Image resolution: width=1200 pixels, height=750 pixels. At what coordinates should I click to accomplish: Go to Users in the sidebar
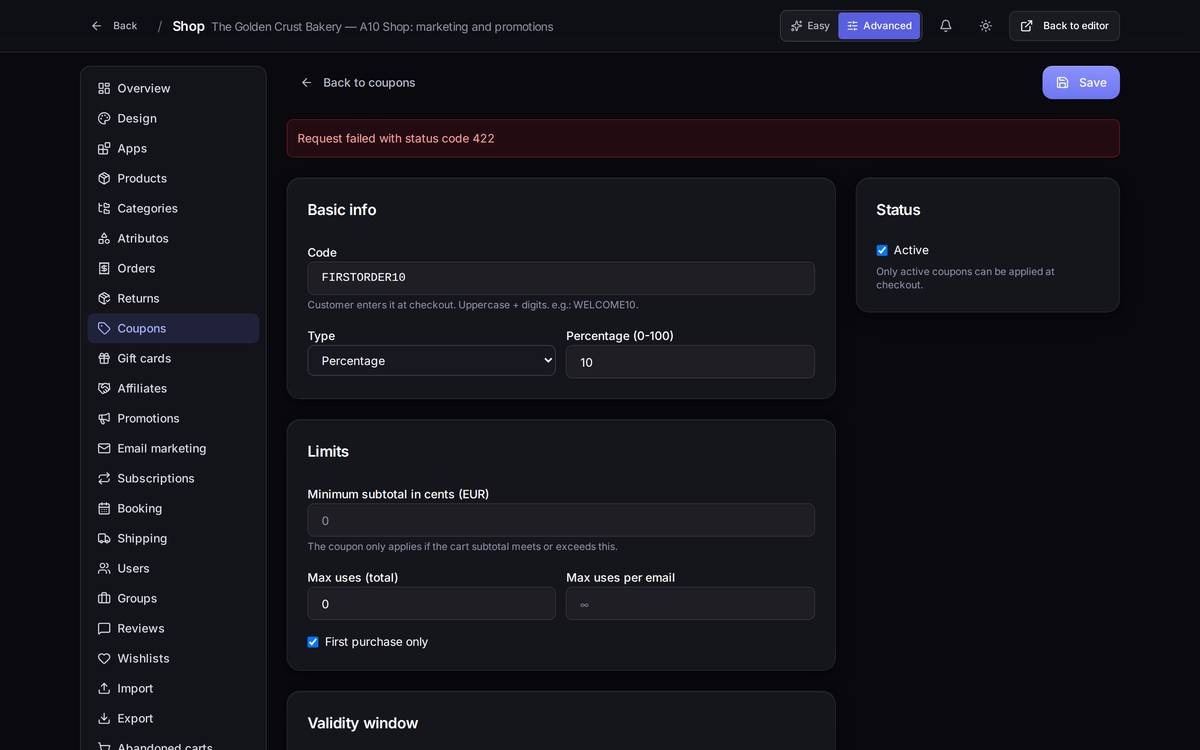[x=173, y=568]
